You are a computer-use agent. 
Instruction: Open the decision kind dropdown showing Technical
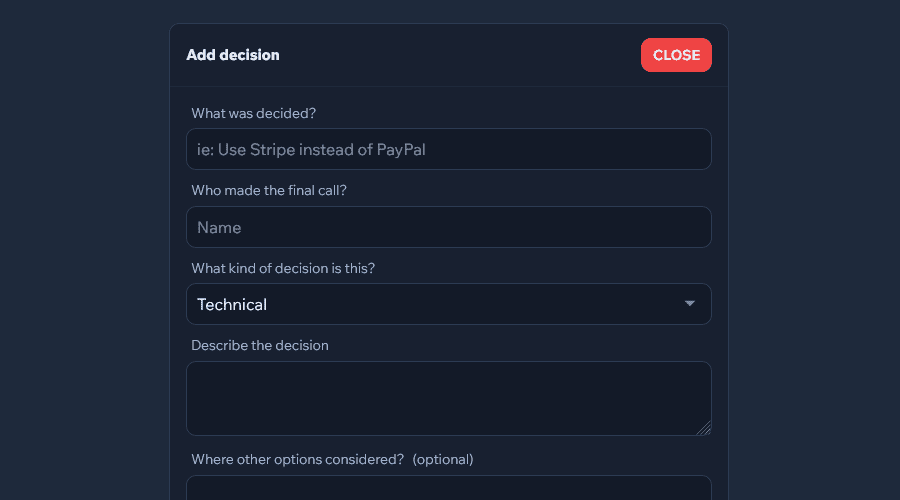click(448, 304)
